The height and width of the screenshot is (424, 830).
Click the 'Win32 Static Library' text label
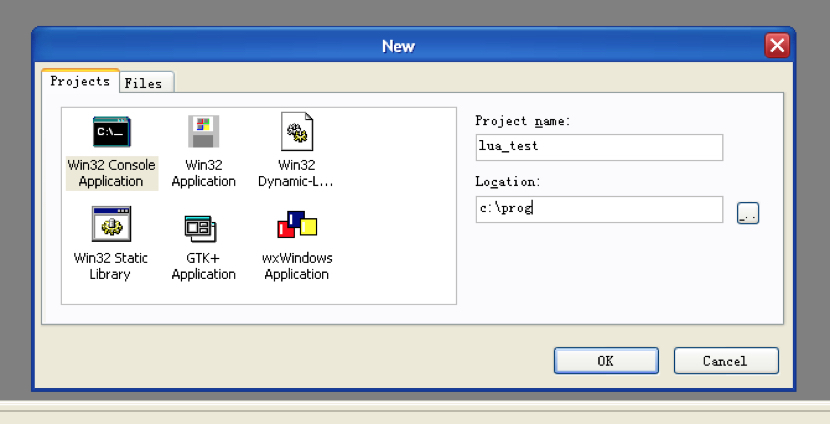pos(111,266)
